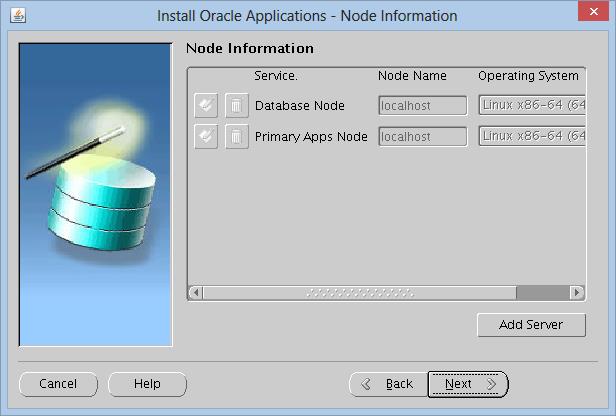Viewport: 616px width, 416px height.
Task: Click the horizontal scrollbar left arrow
Action: pos(196,293)
